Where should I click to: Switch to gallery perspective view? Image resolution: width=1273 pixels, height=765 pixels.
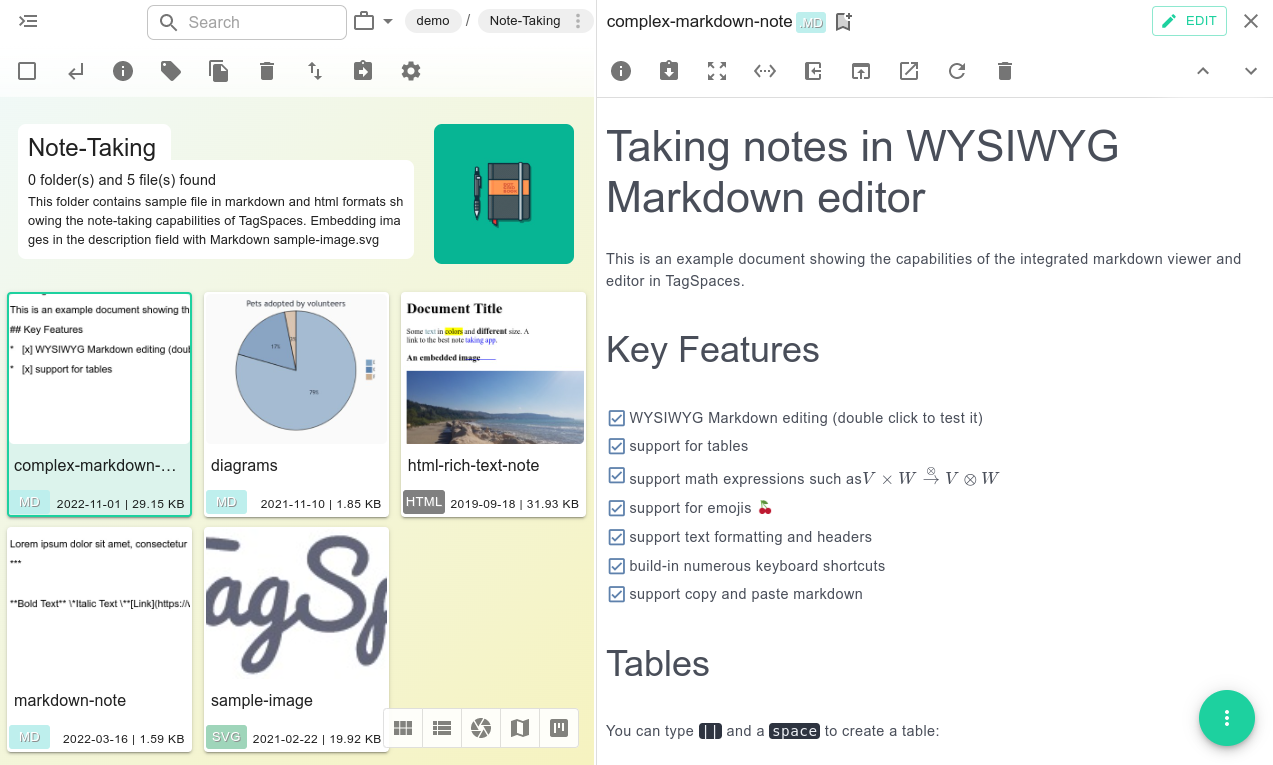pos(481,728)
